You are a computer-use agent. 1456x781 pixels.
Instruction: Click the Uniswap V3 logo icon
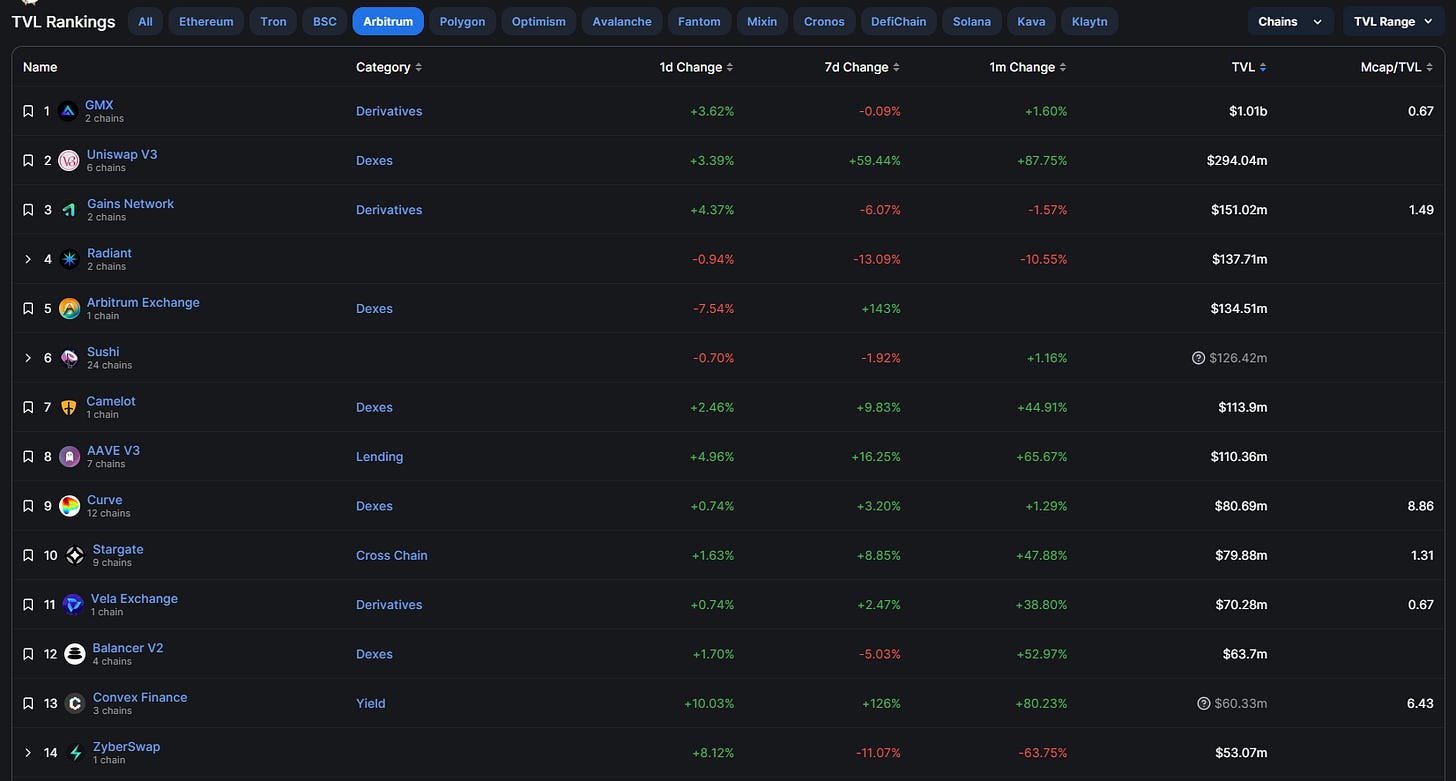(x=69, y=160)
